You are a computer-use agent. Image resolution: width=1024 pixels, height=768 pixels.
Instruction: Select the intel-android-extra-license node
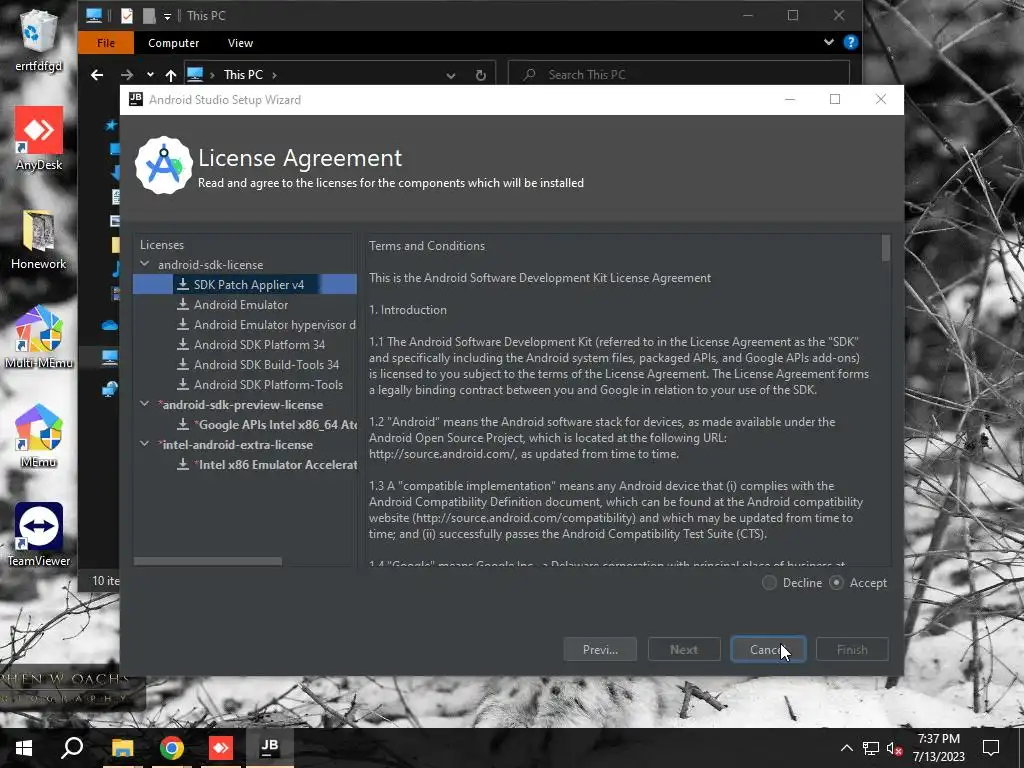coord(236,445)
